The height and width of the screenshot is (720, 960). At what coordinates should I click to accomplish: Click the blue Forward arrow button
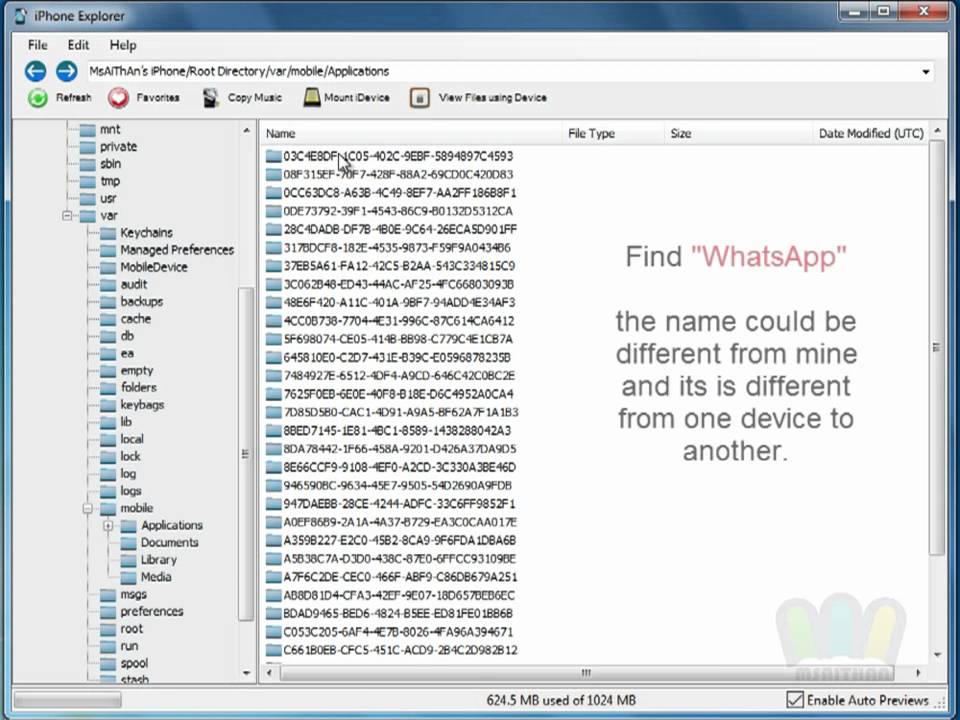coord(67,71)
